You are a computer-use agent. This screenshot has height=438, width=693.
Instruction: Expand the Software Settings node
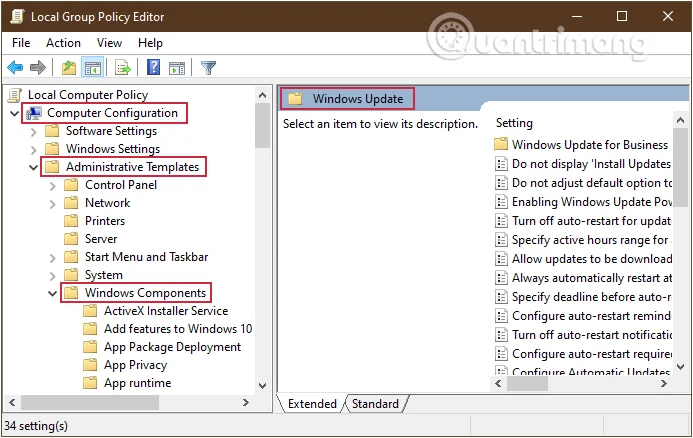34,132
